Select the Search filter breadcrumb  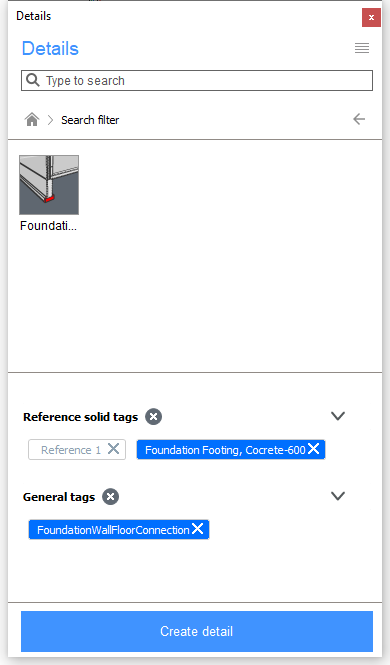pos(90,120)
